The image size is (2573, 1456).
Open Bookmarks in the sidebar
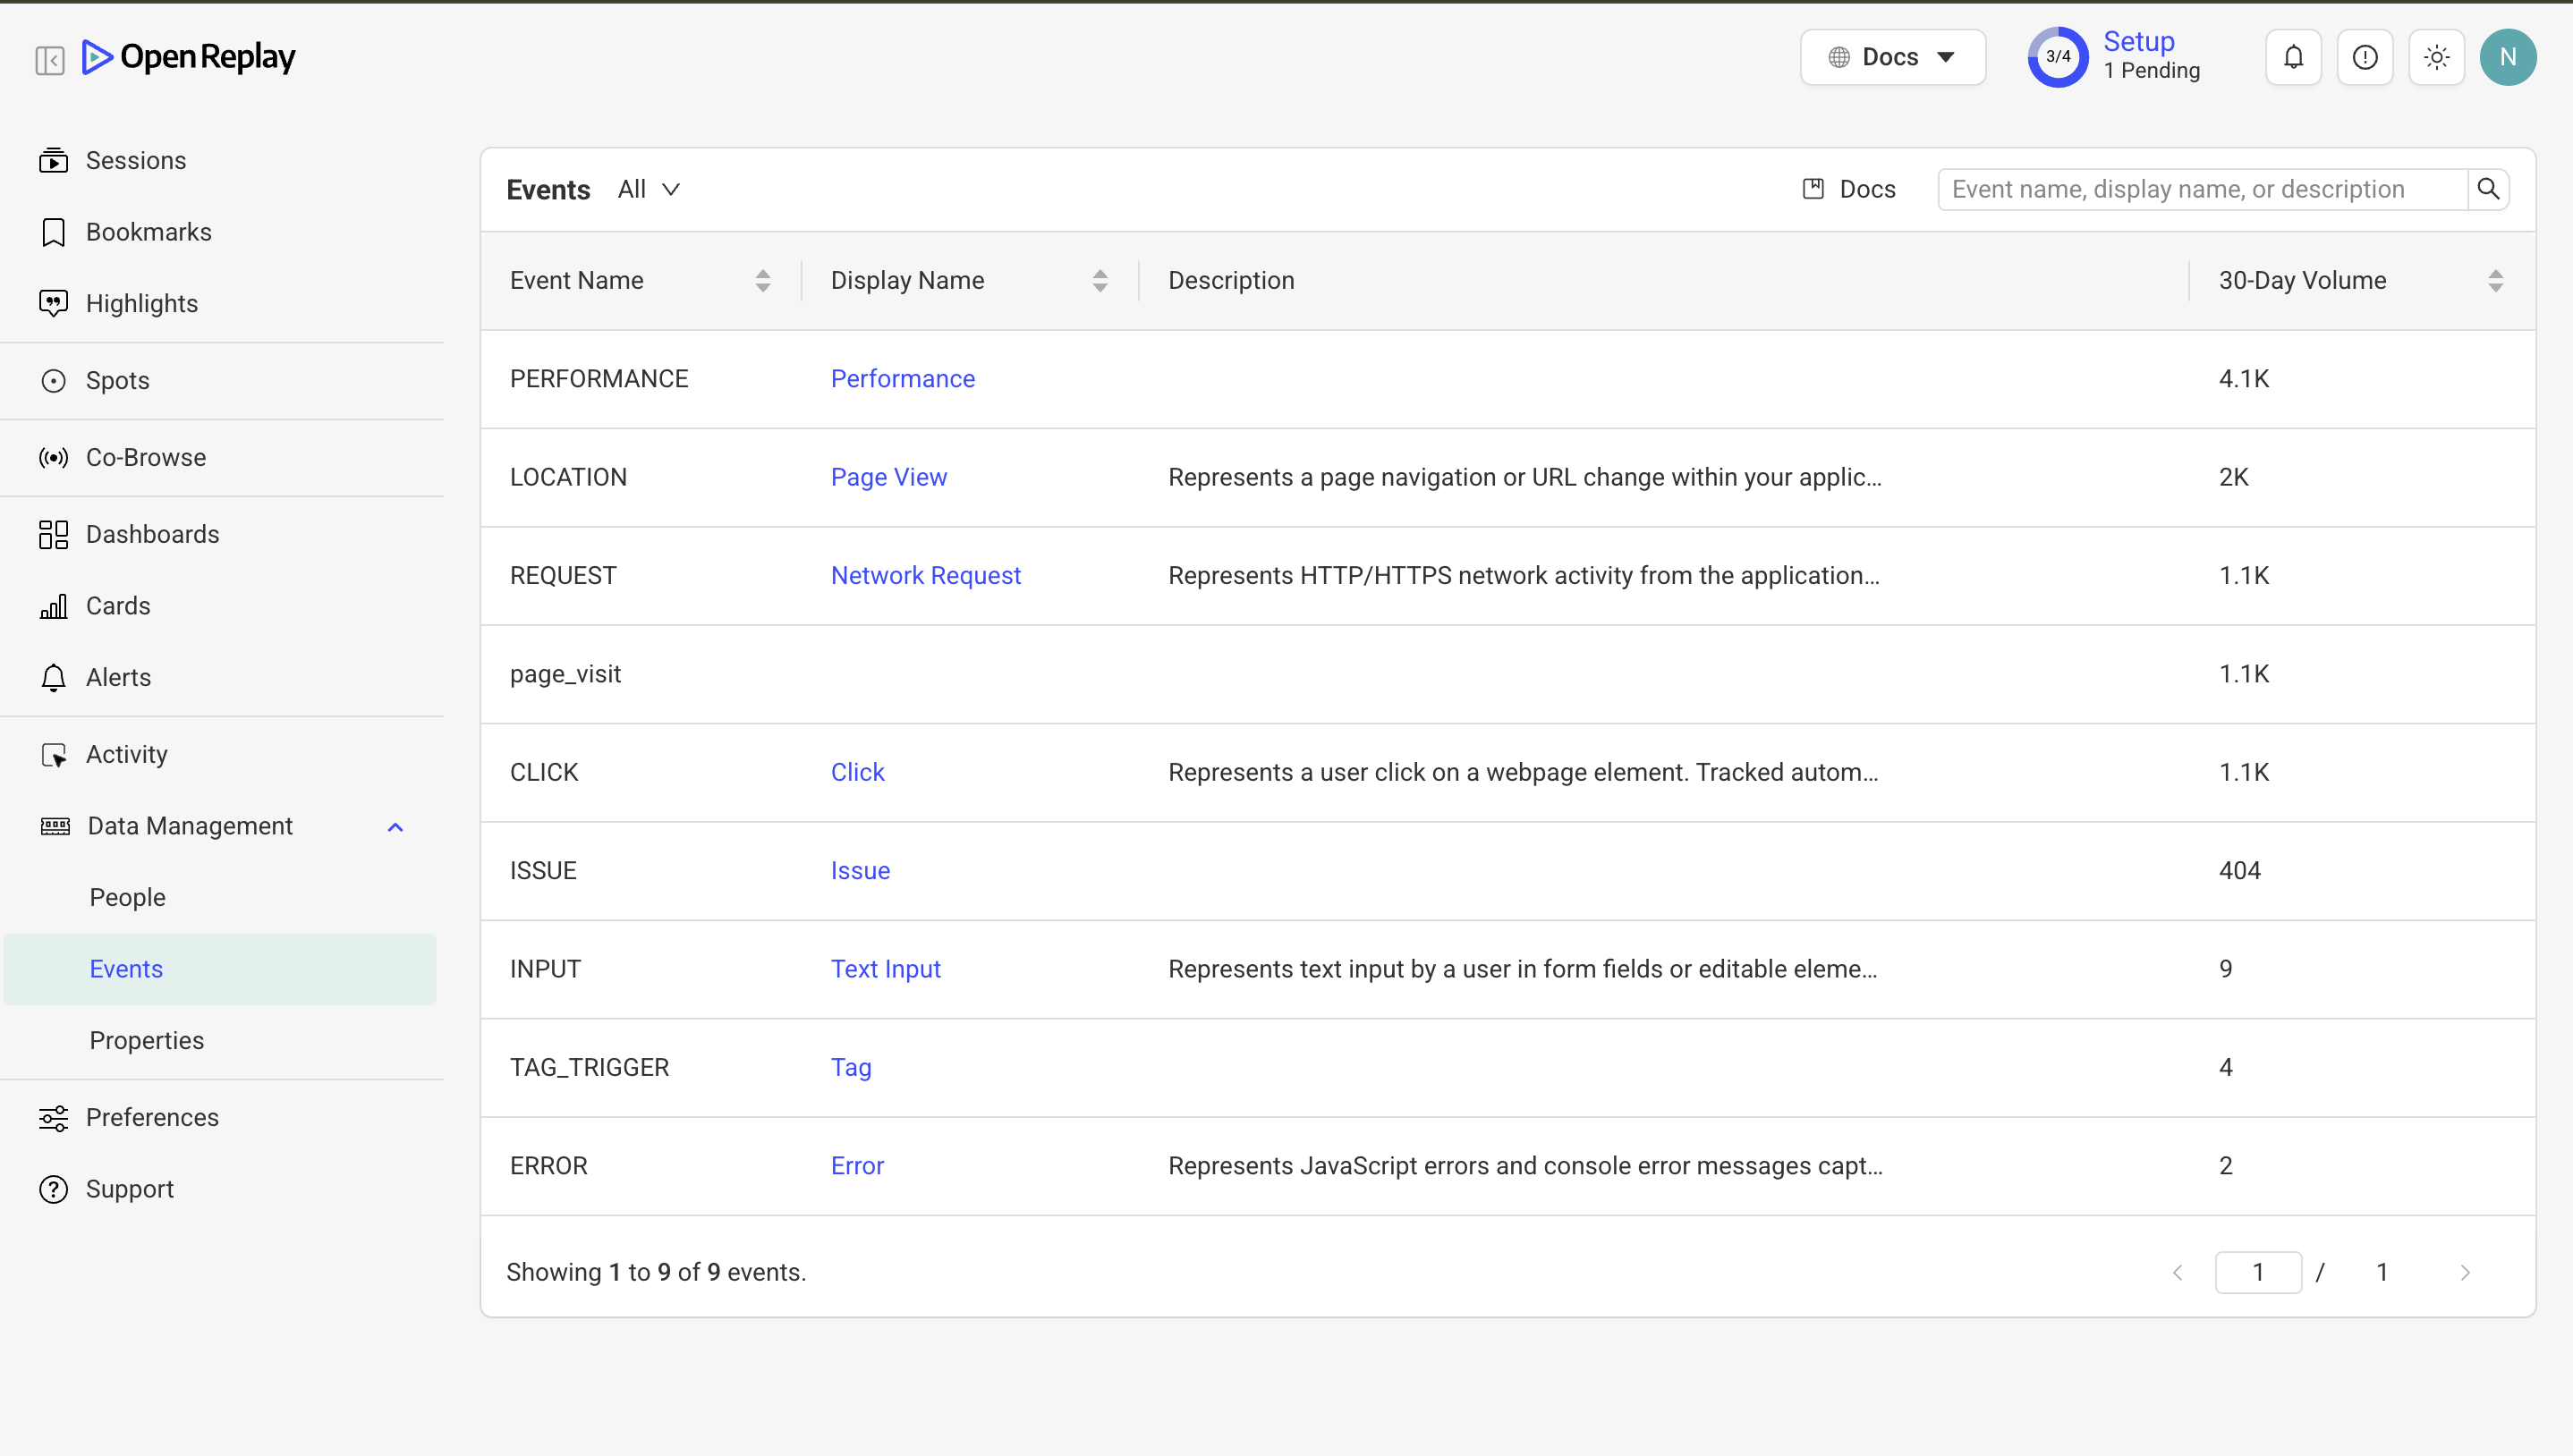[x=149, y=232]
